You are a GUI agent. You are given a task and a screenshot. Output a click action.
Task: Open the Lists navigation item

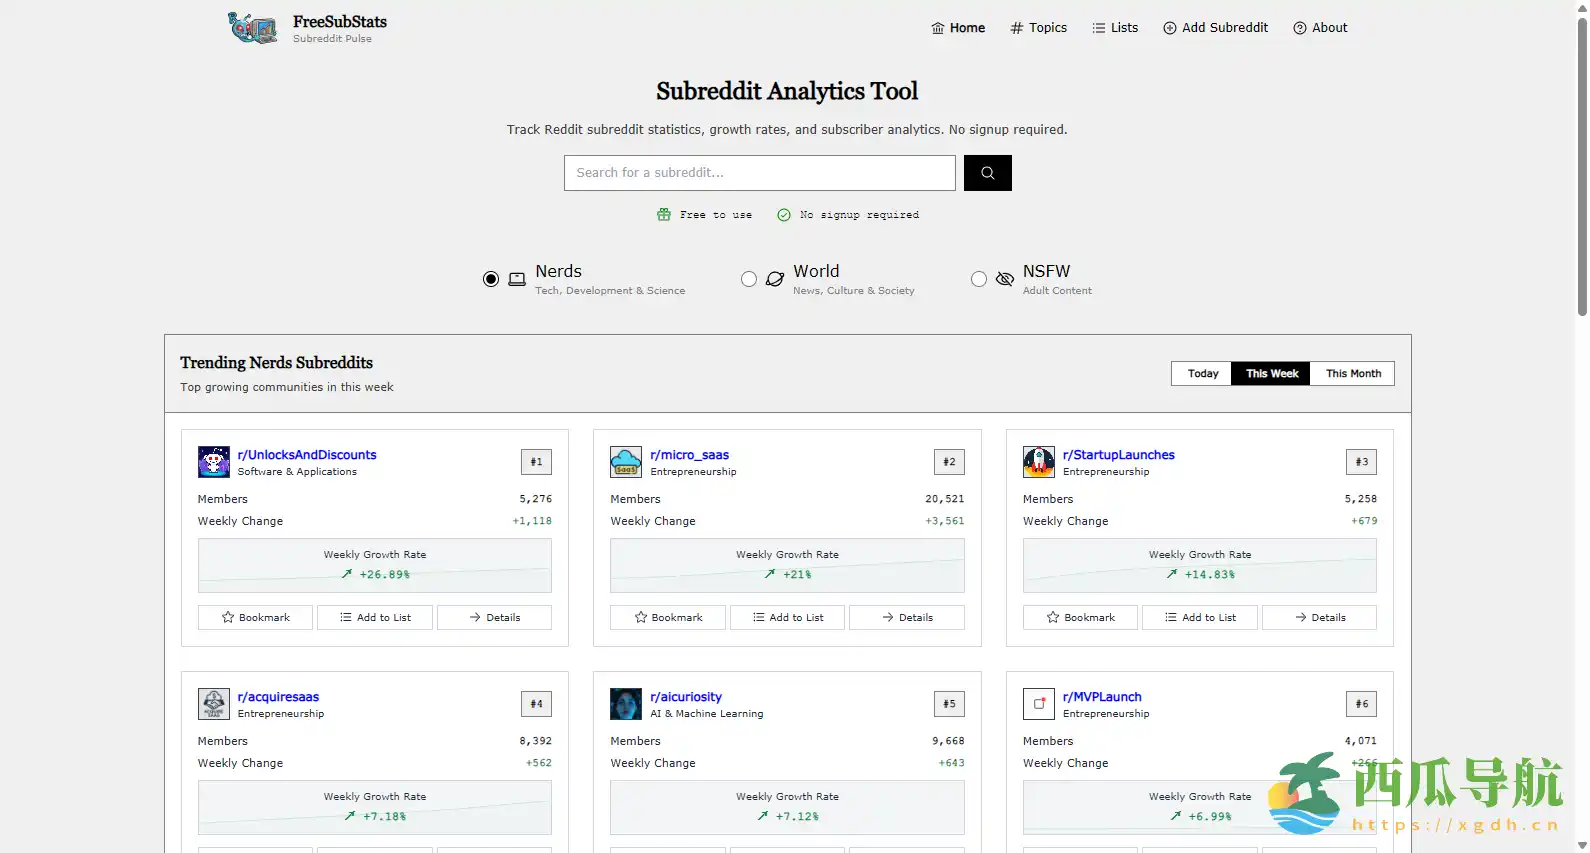pos(1115,28)
